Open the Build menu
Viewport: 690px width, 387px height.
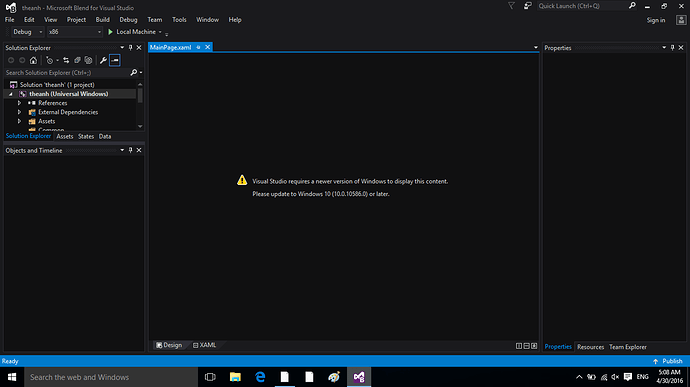click(103, 20)
